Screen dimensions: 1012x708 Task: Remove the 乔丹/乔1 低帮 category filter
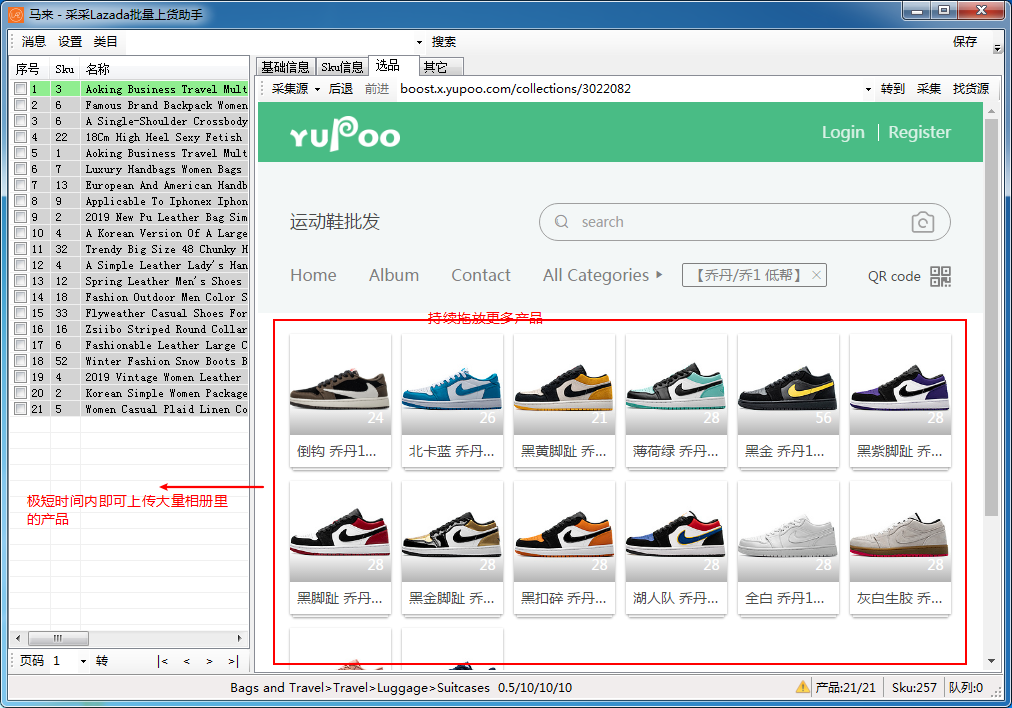(x=816, y=275)
